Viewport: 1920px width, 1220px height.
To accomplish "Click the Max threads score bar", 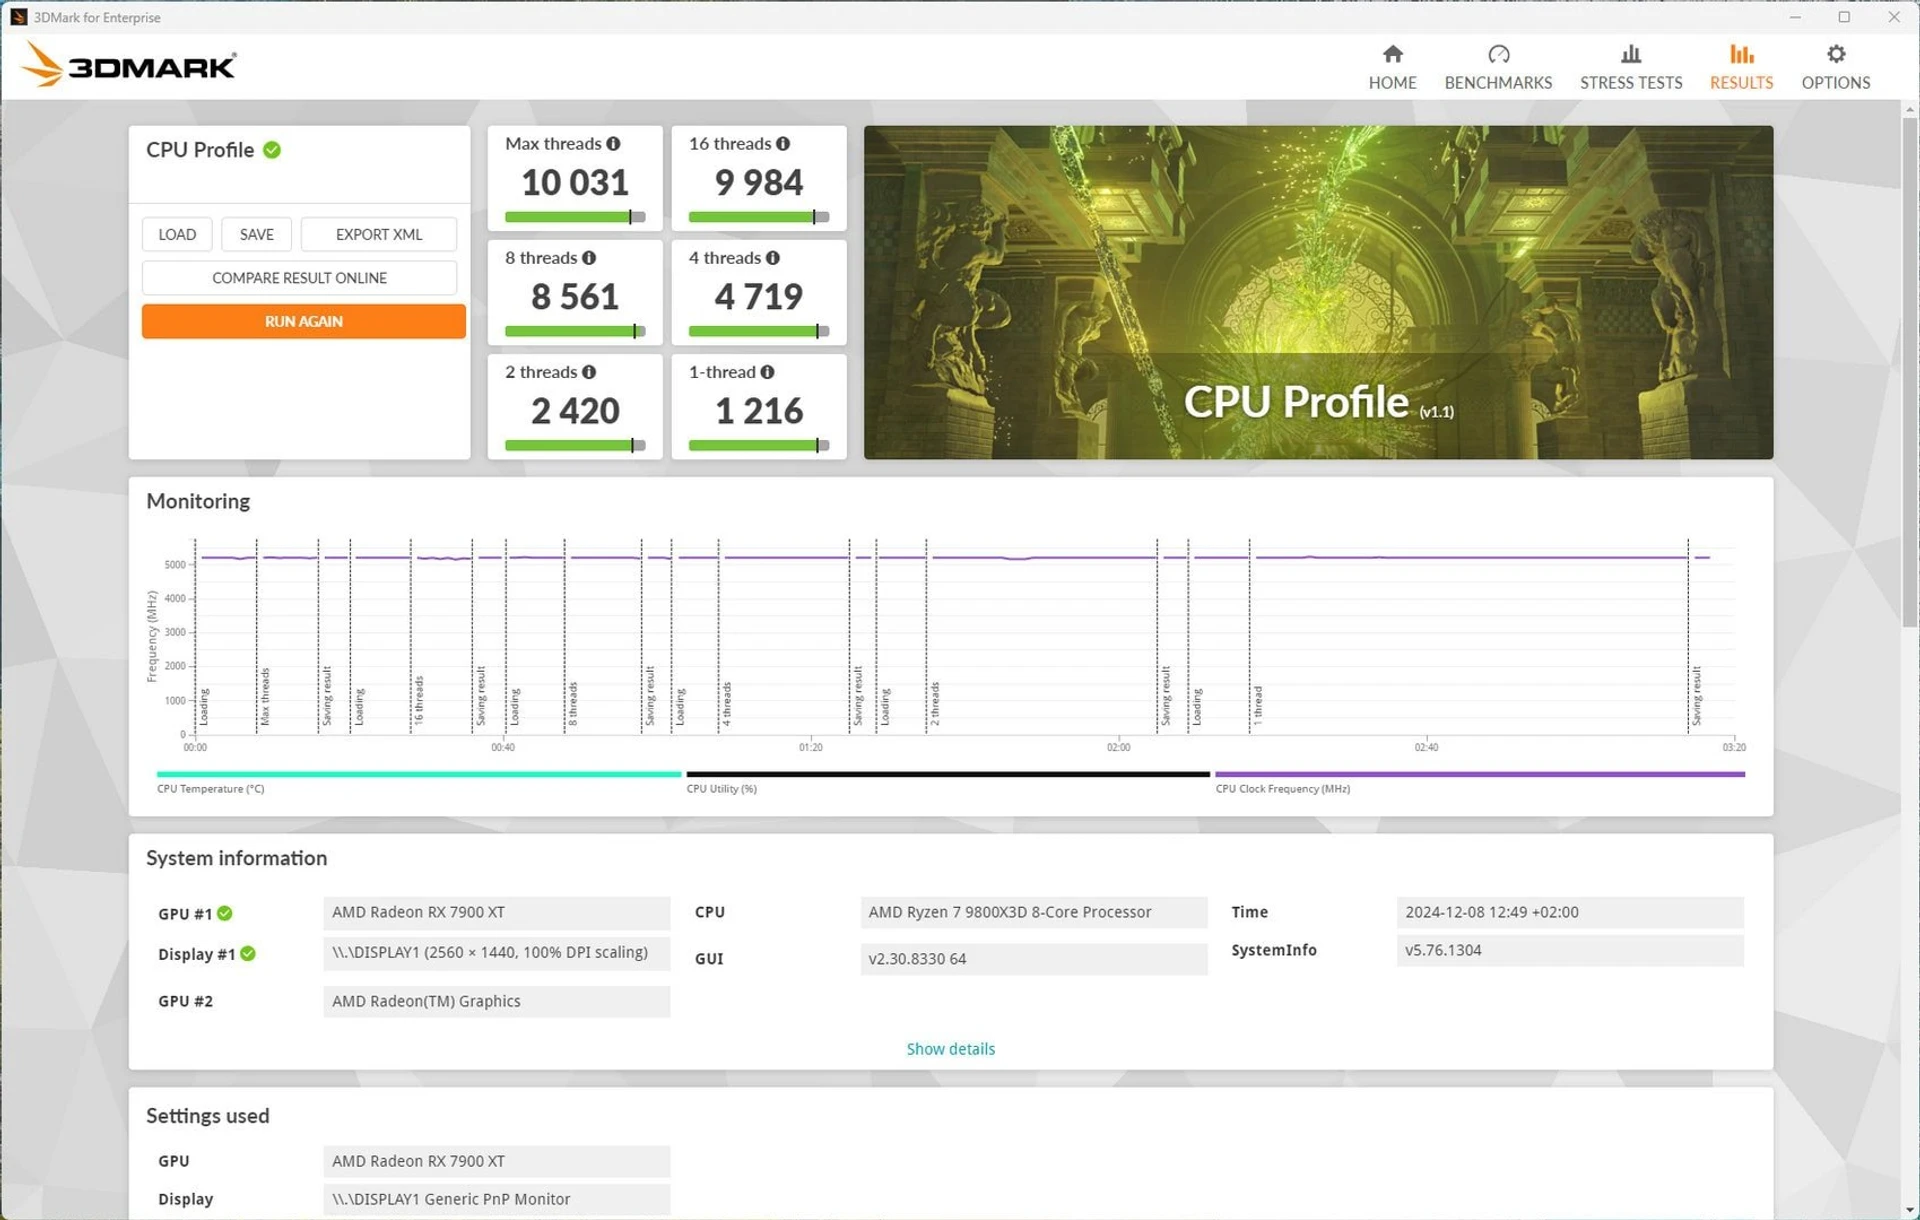I will (575, 217).
